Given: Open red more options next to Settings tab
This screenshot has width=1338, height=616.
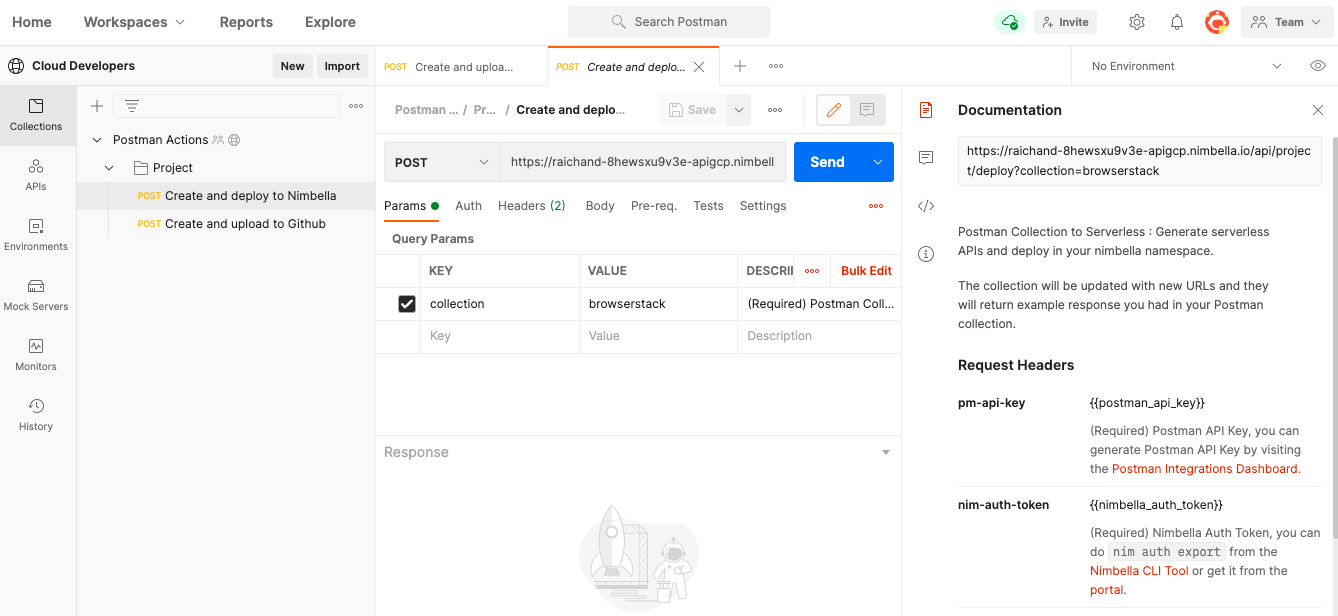Looking at the screenshot, I should coord(876,206).
